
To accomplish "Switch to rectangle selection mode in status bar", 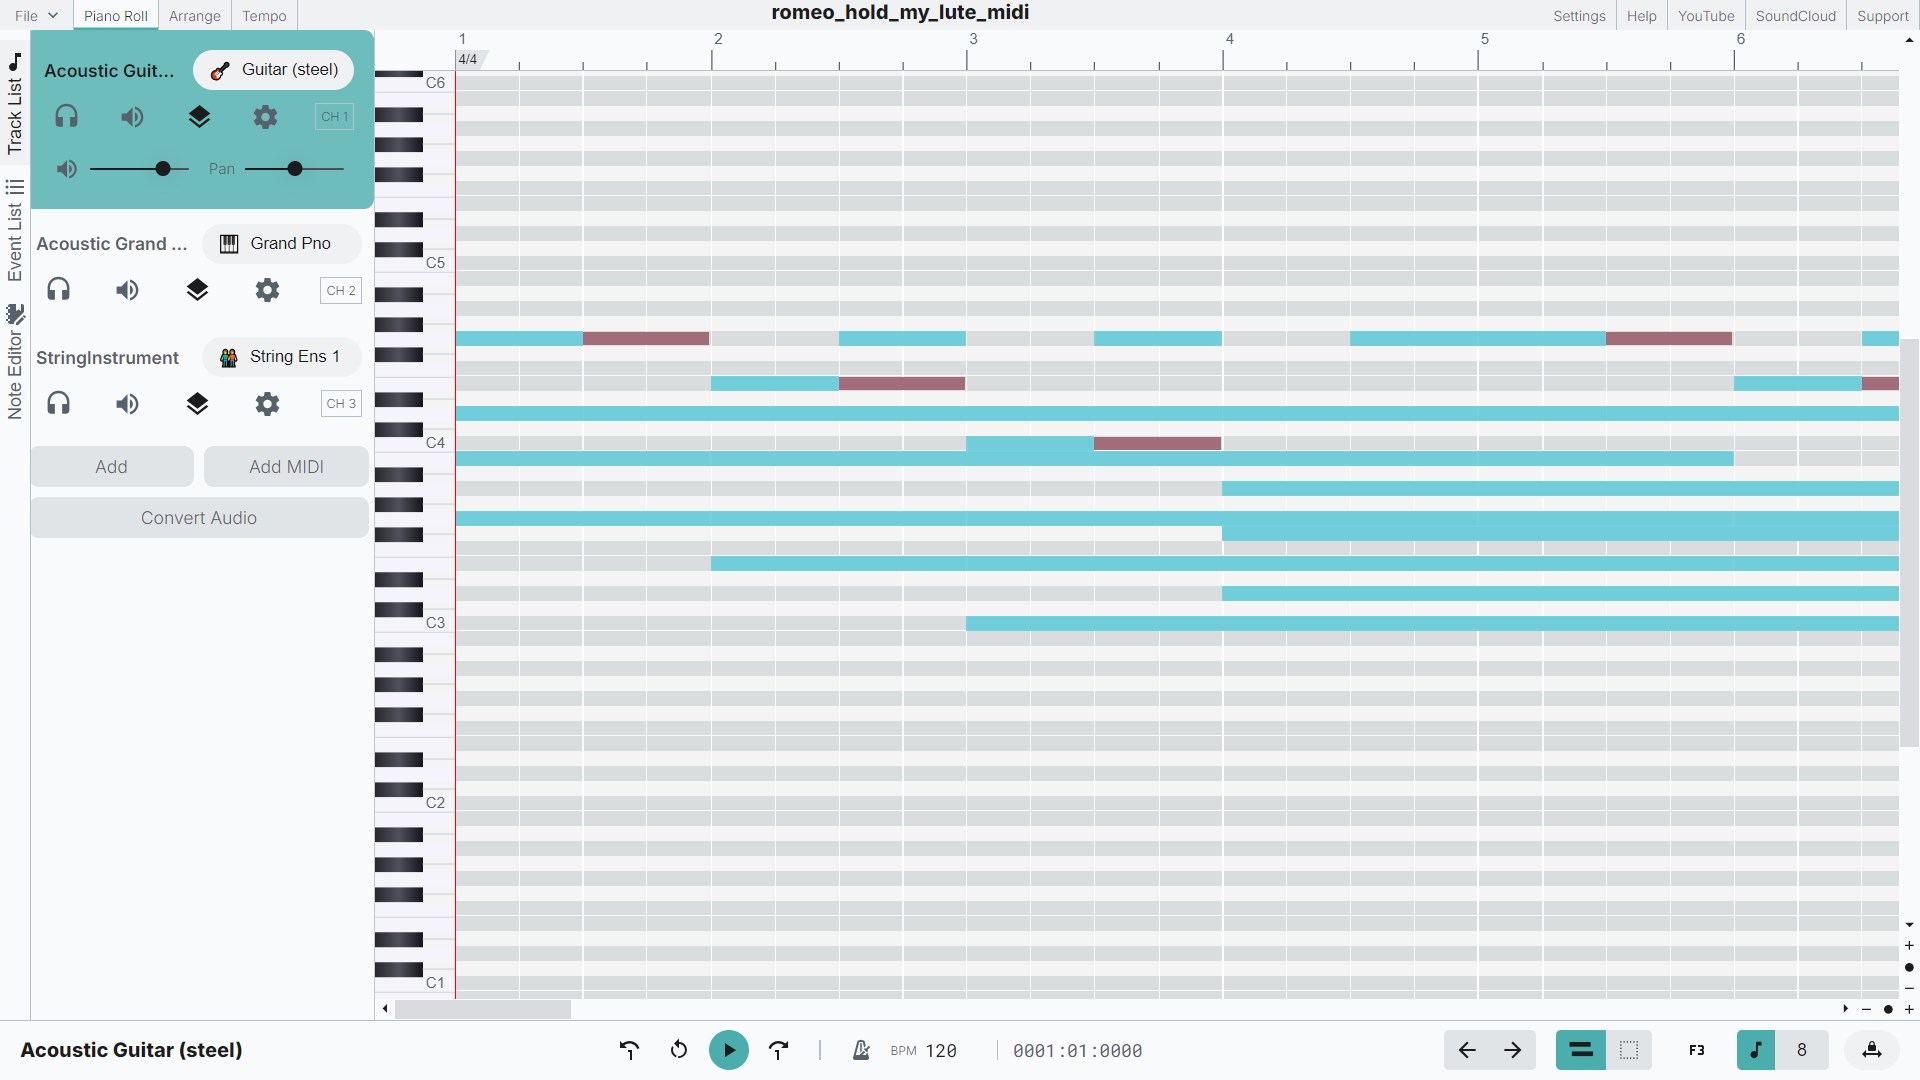I will [1628, 1050].
